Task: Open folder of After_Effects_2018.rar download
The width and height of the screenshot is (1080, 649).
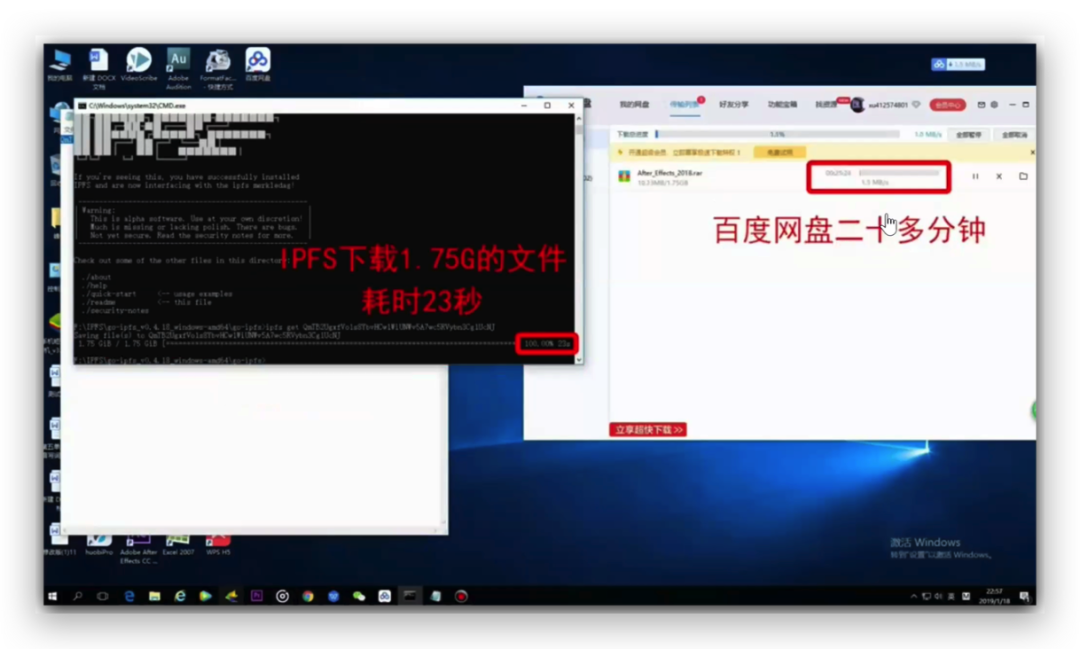Action: point(1023,176)
